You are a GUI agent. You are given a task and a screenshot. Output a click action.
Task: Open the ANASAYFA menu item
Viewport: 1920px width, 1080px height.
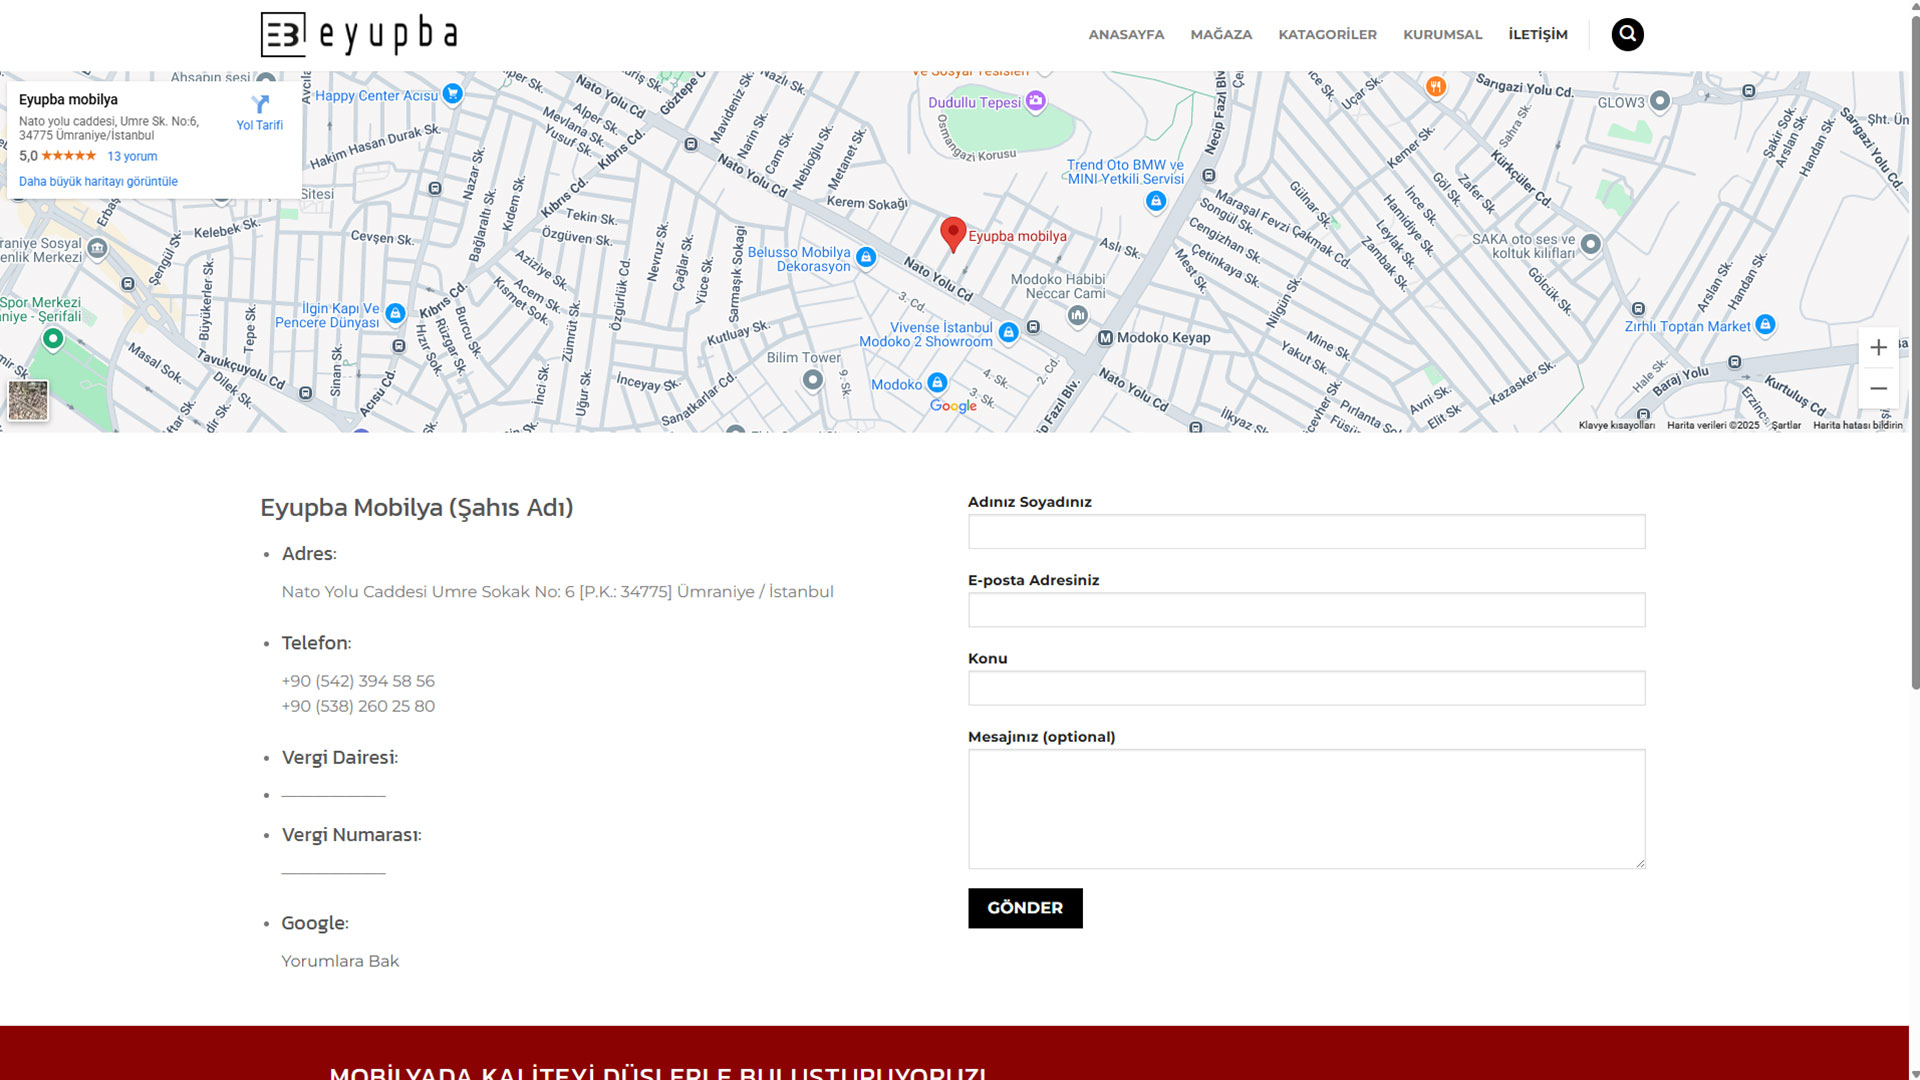1126,35
